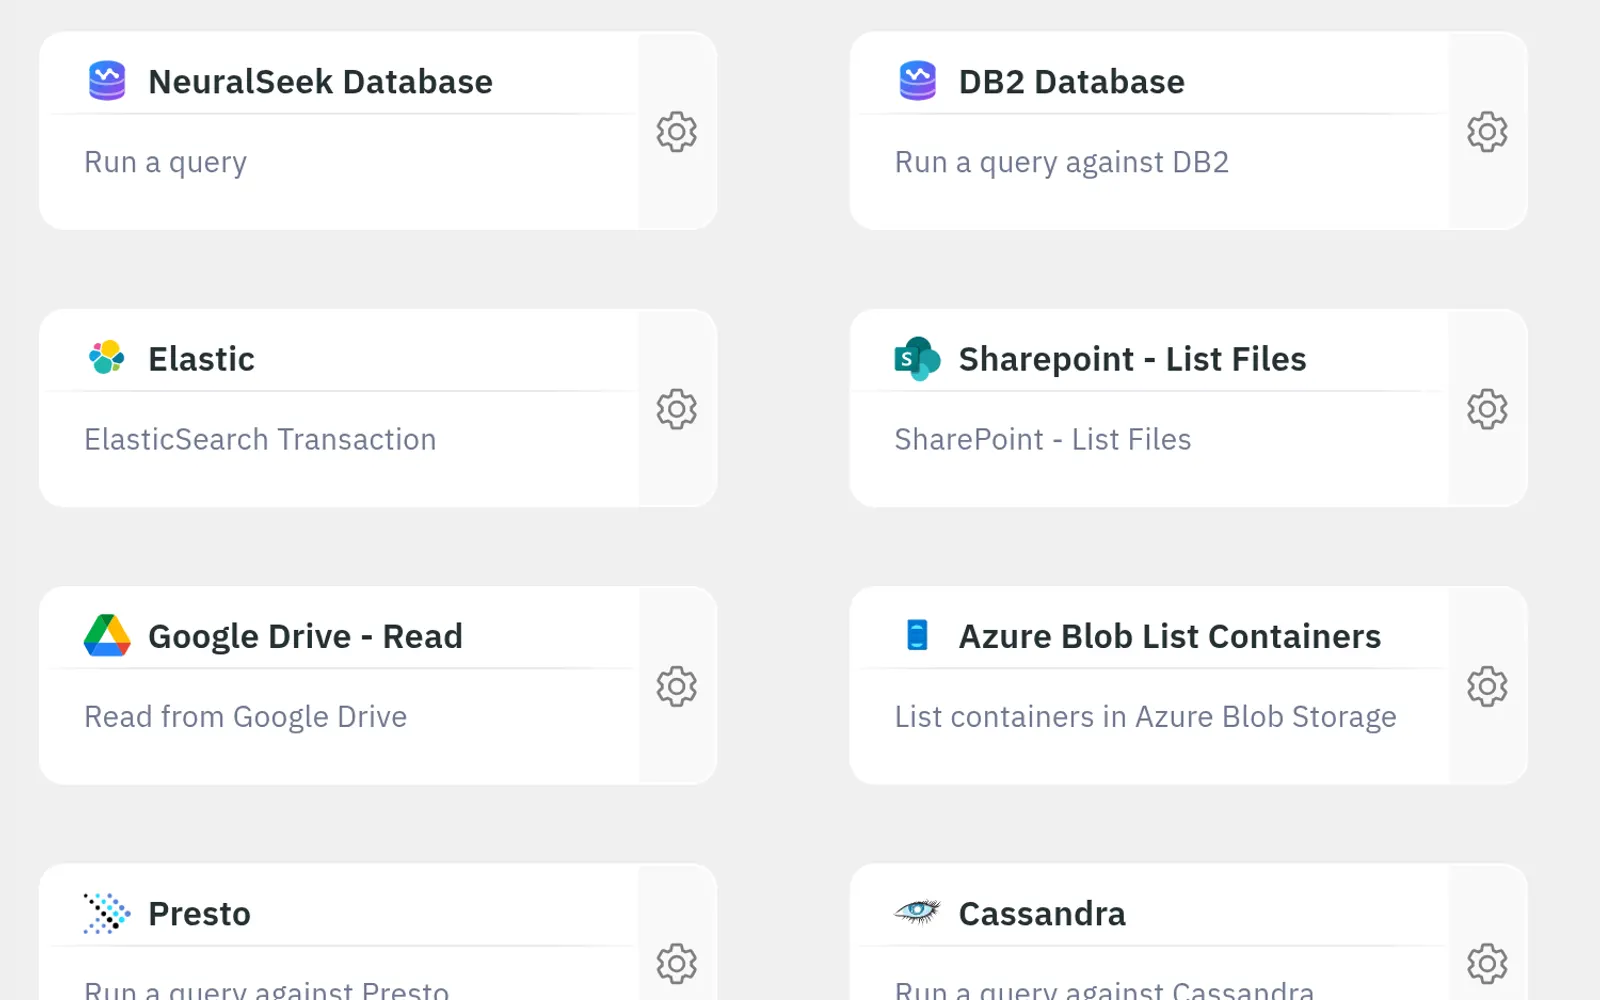
Task: Open settings gear for Google Drive - Read
Action: pyautogui.click(x=677, y=687)
